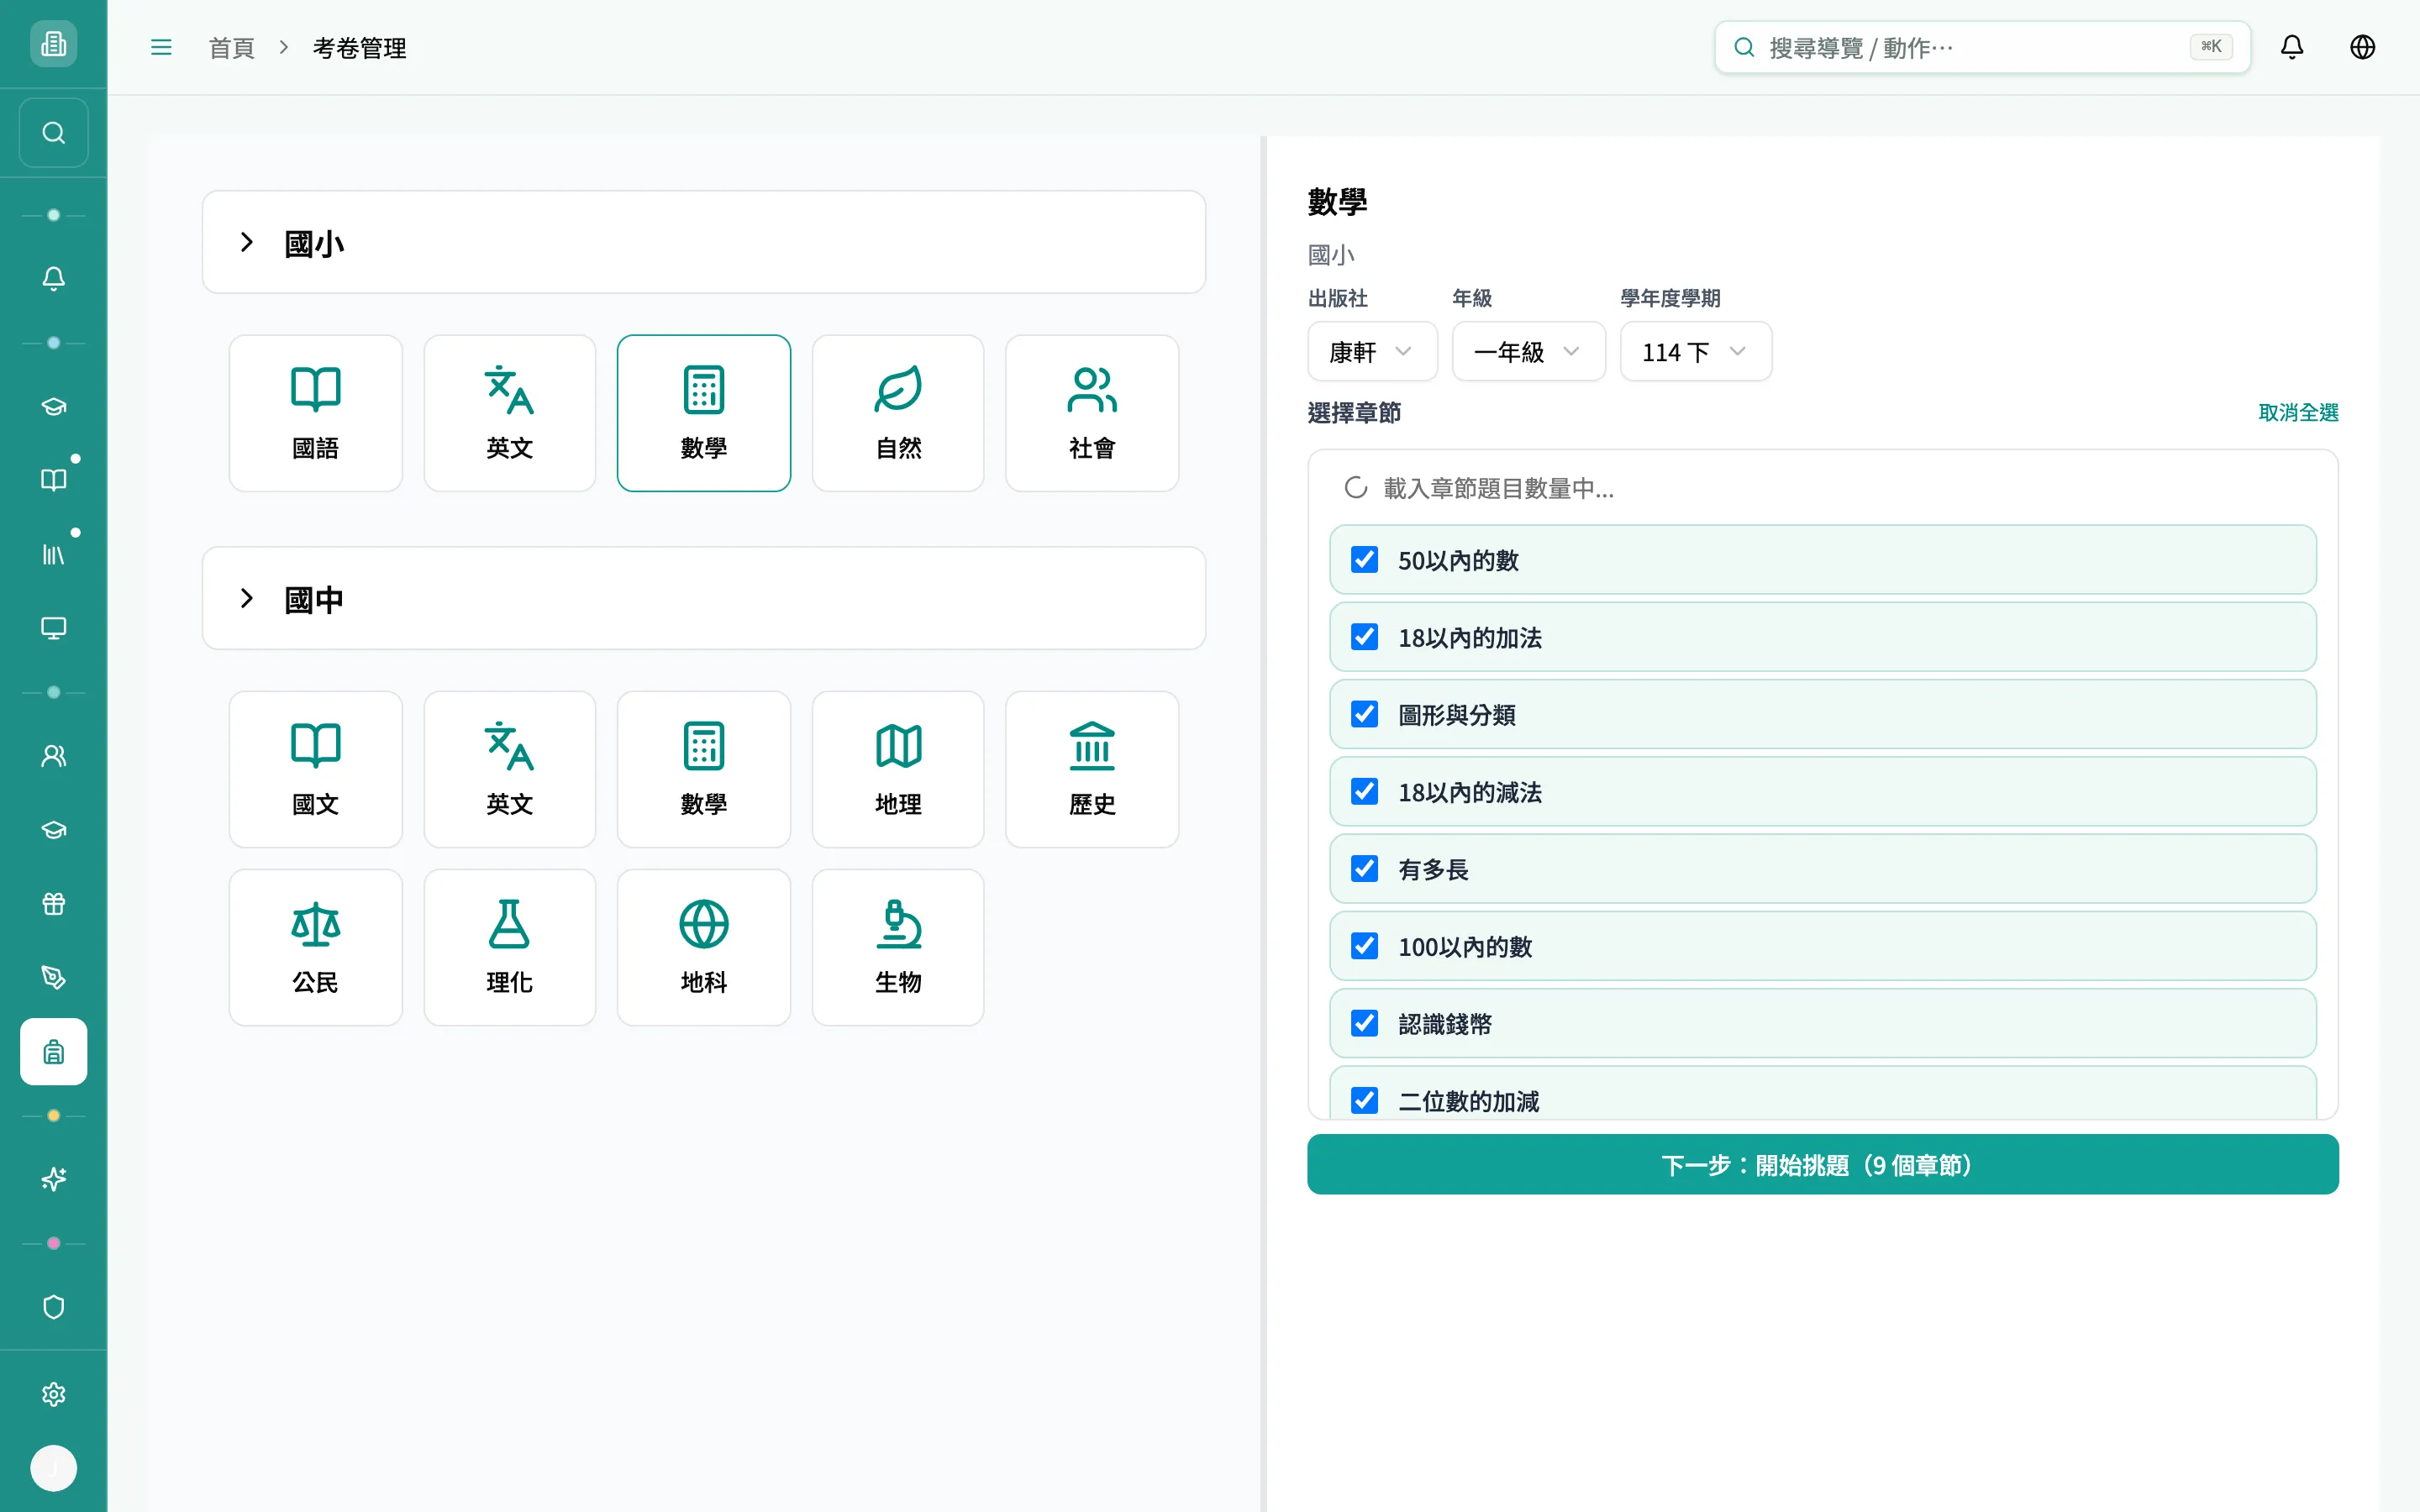The image size is (2420, 1512).
Task: Open top-bar notification bell
Action: [x=2292, y=47]
